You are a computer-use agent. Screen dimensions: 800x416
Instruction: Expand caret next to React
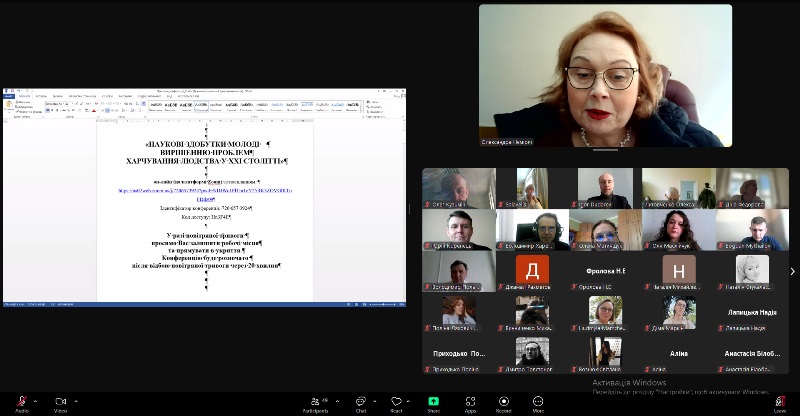[x=409, y=401]
